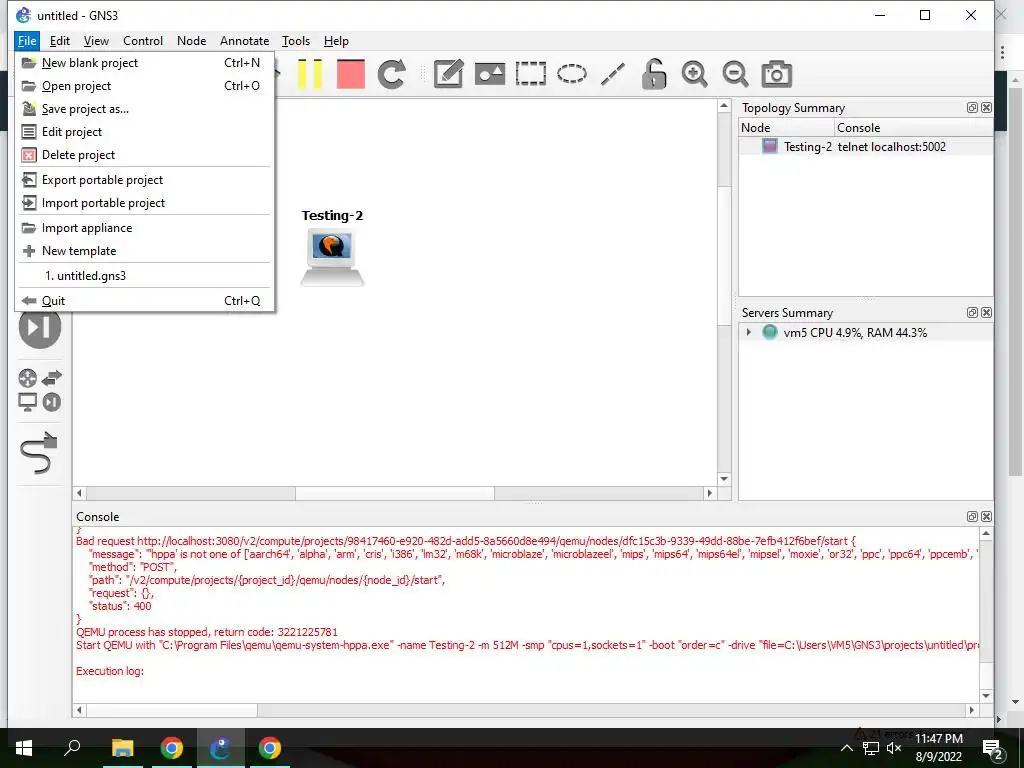Screen dimensions: 1024x768
Task: Open the View menu
Action: coord(96,40)
